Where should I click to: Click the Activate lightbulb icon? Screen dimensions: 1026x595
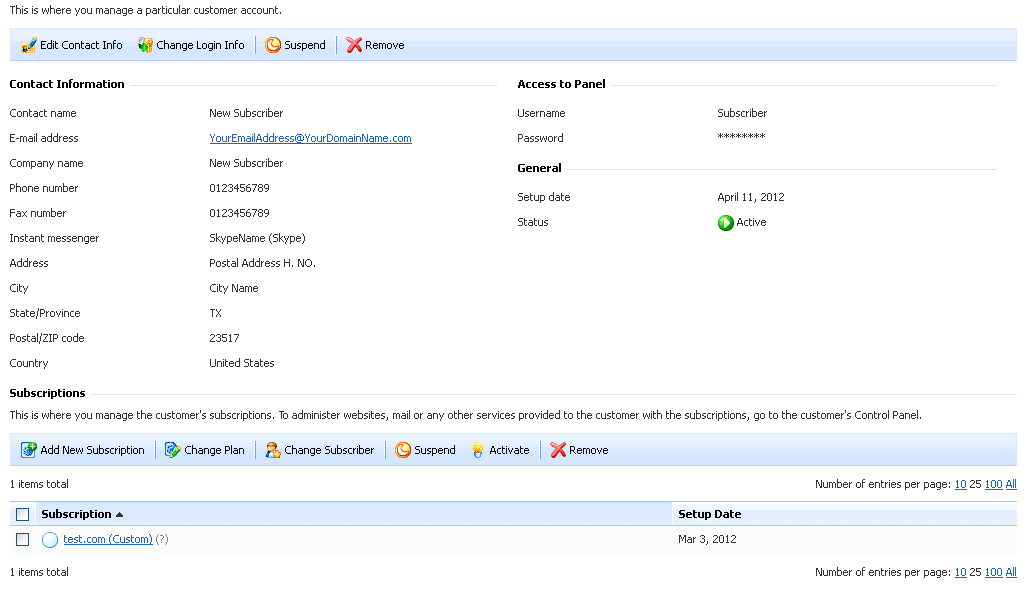478,450
